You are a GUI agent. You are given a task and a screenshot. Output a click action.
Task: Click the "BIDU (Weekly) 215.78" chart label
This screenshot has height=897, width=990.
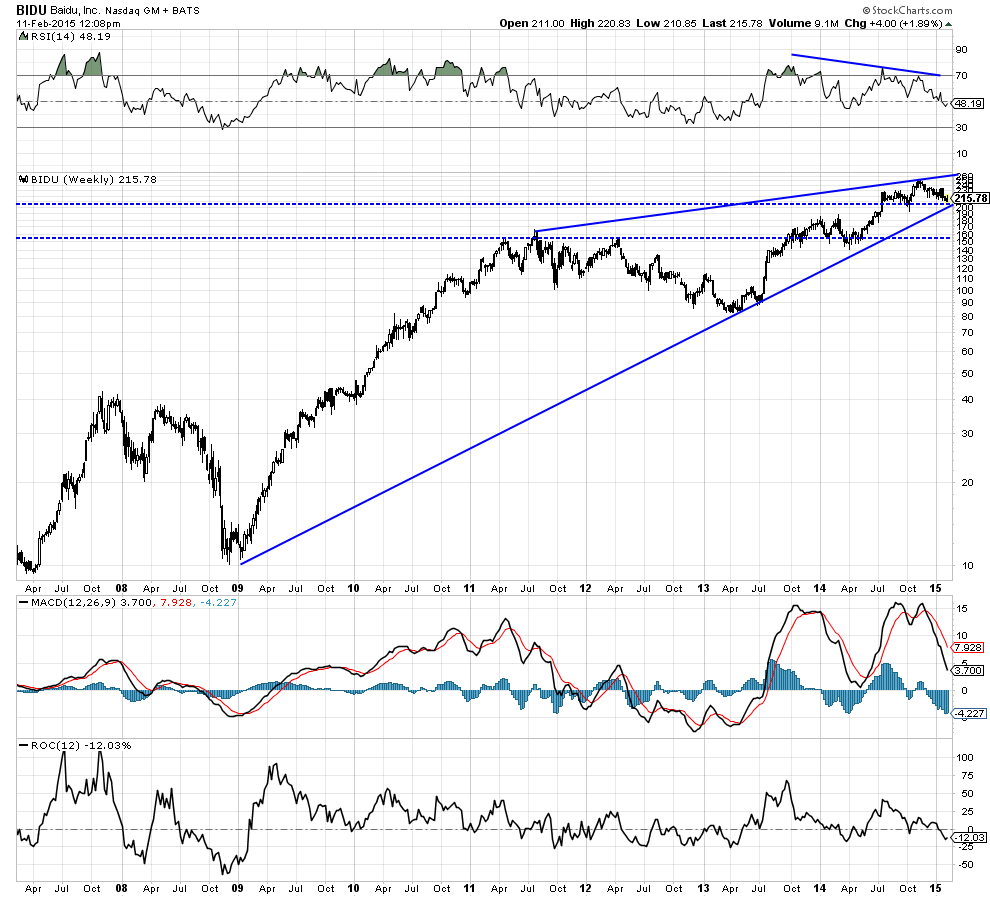pos(93,179)
